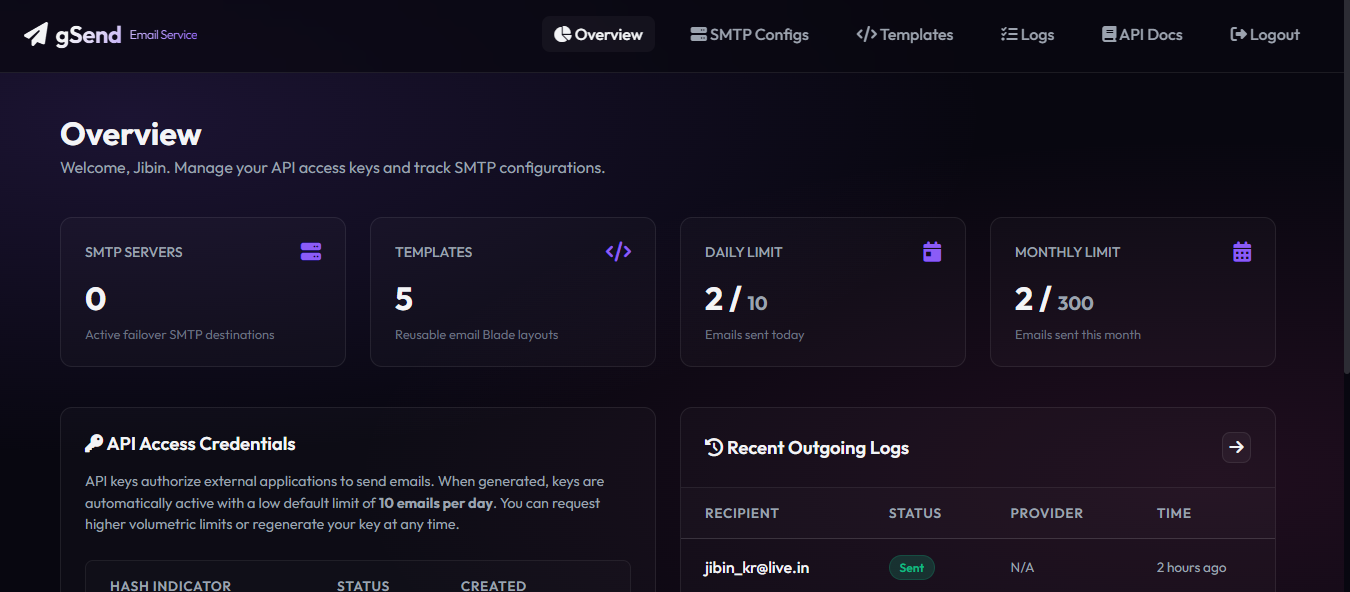Select the jibin_kr@live.in recipient row
Image resolution: width=1350 pixels, height=592 pixels.
click(978, 567)
